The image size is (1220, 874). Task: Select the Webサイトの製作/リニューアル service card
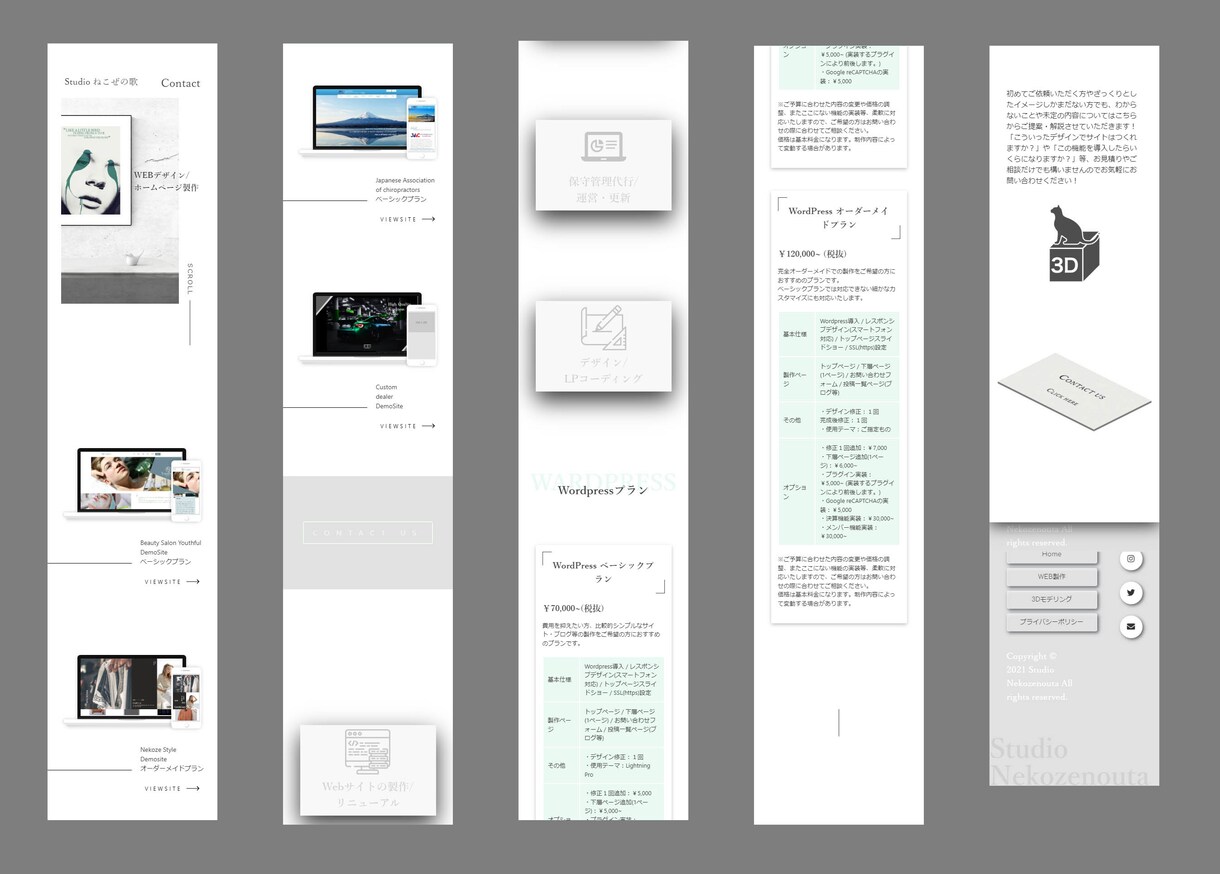[x=367, y=770]
